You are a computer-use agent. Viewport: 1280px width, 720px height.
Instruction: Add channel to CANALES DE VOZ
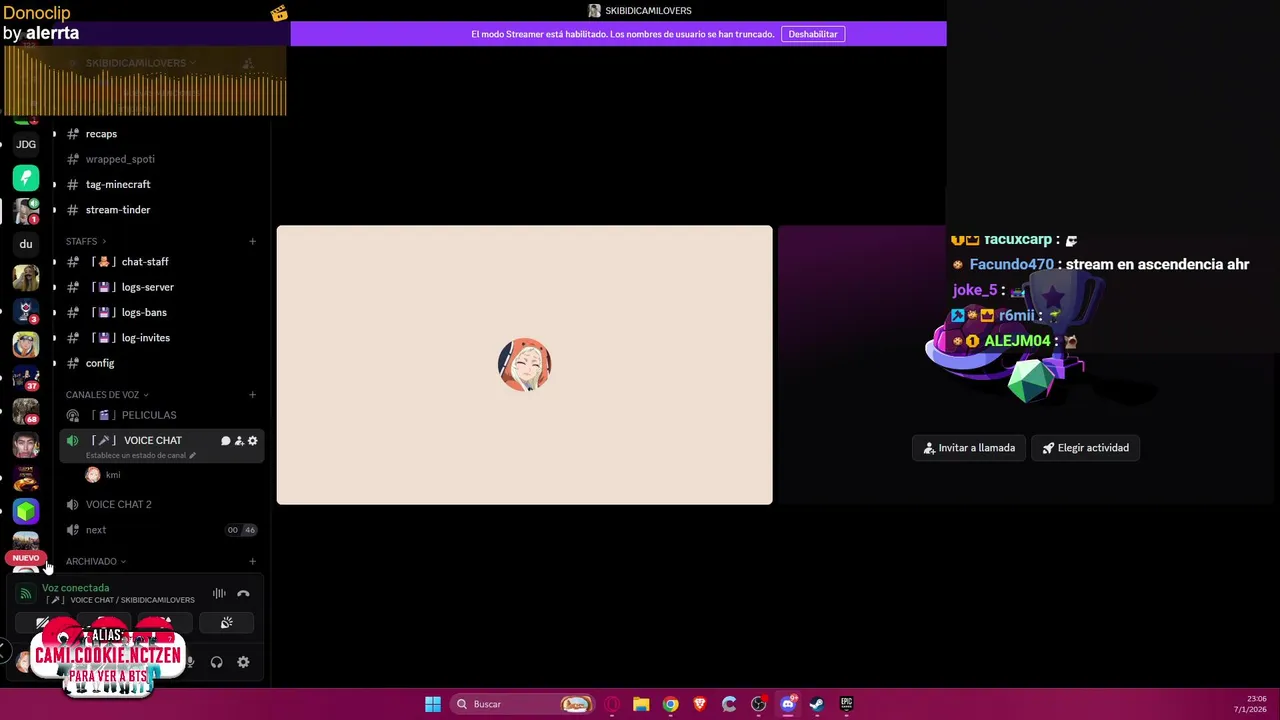point(252,395)
